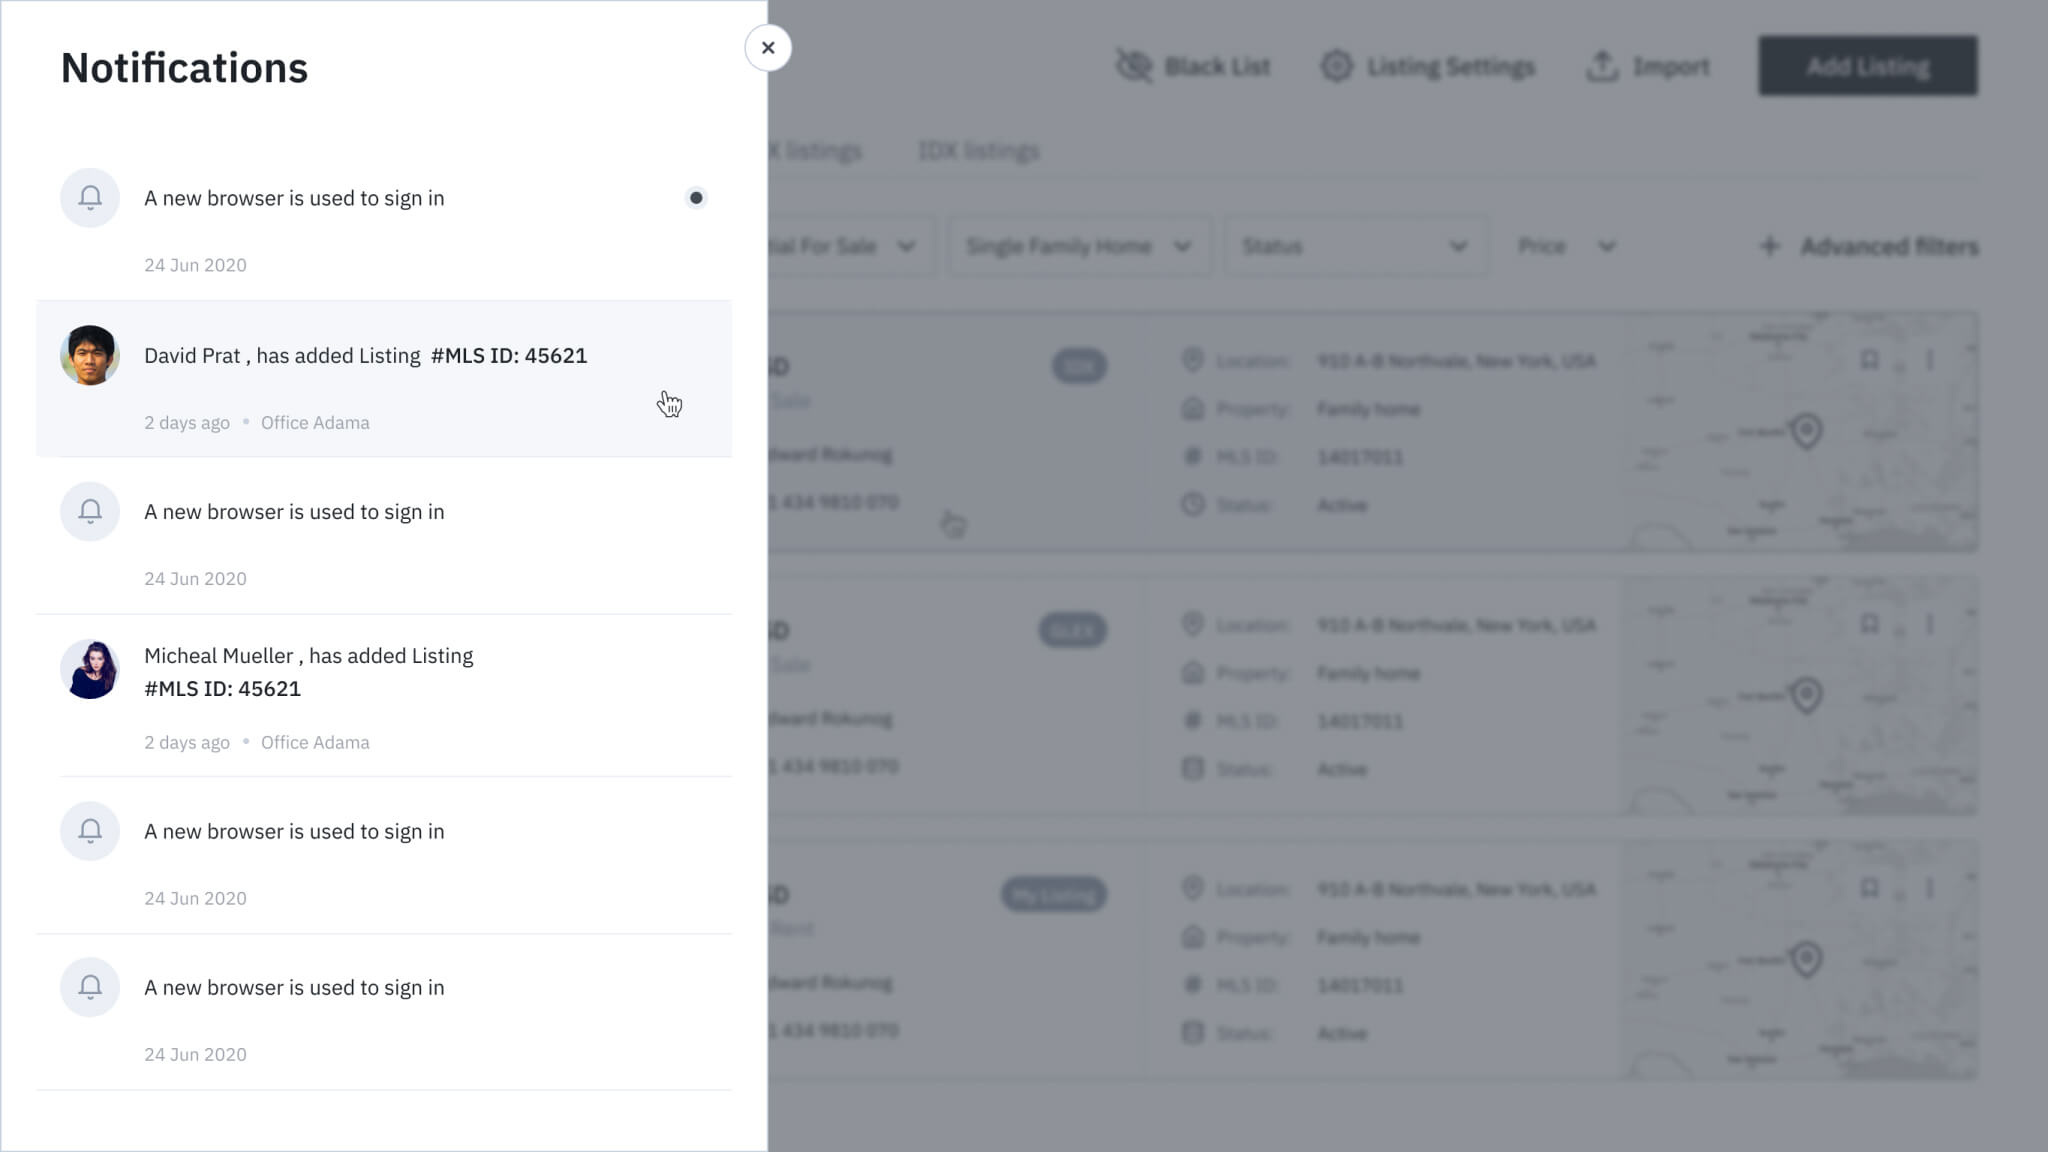
Task: Open the Price dropdown
Action: pos(1566,246)
